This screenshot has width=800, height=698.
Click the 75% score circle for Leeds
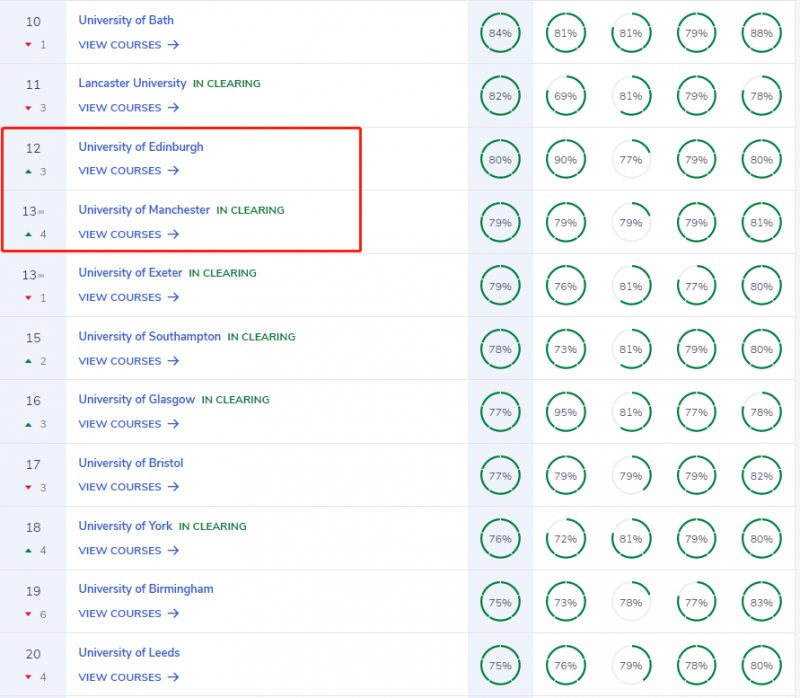point(500,666)
